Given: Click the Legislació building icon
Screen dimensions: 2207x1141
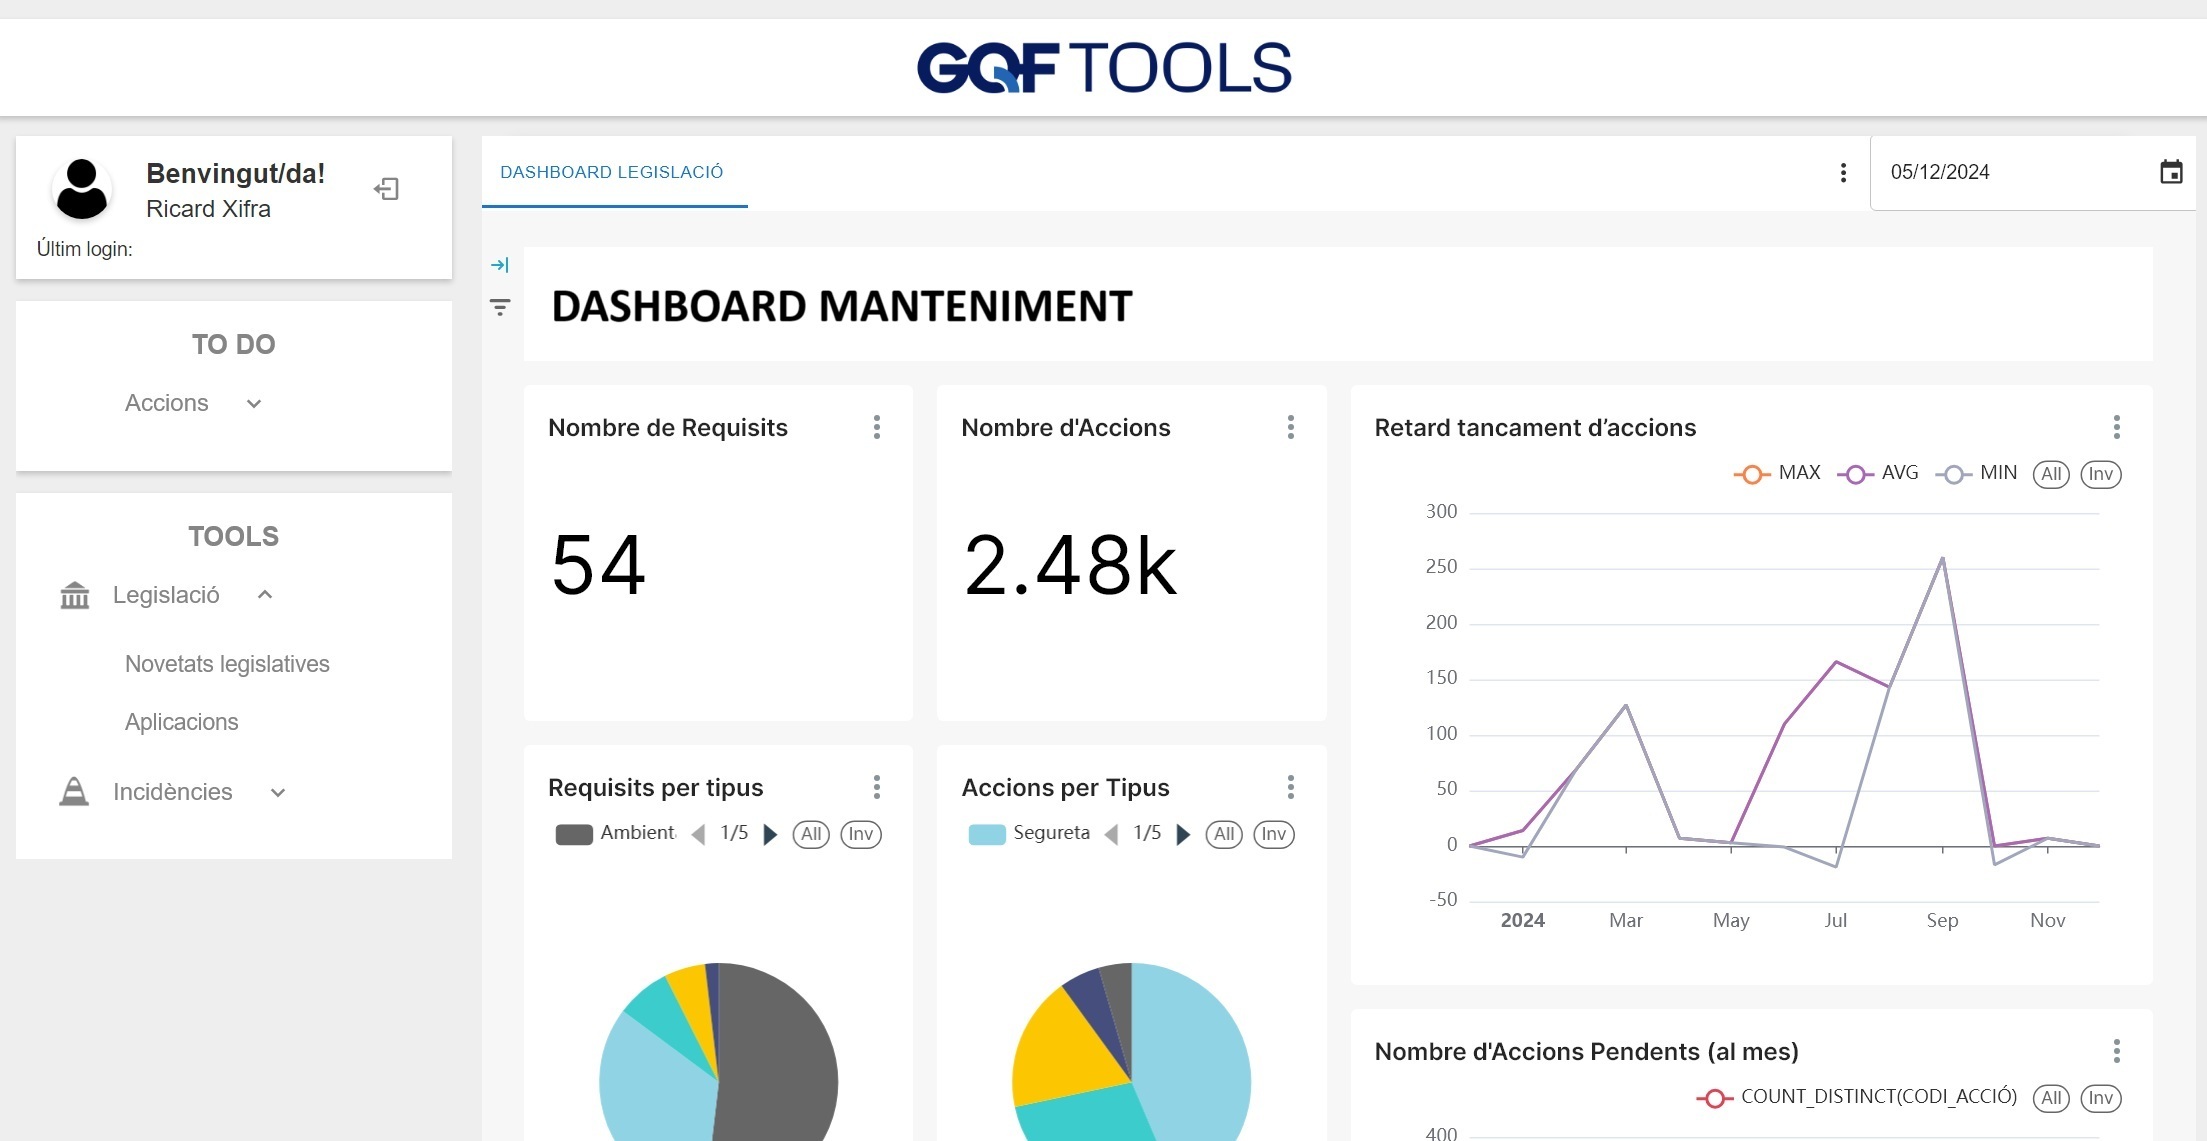Looking at the screenshot, I should coord(75,596).
